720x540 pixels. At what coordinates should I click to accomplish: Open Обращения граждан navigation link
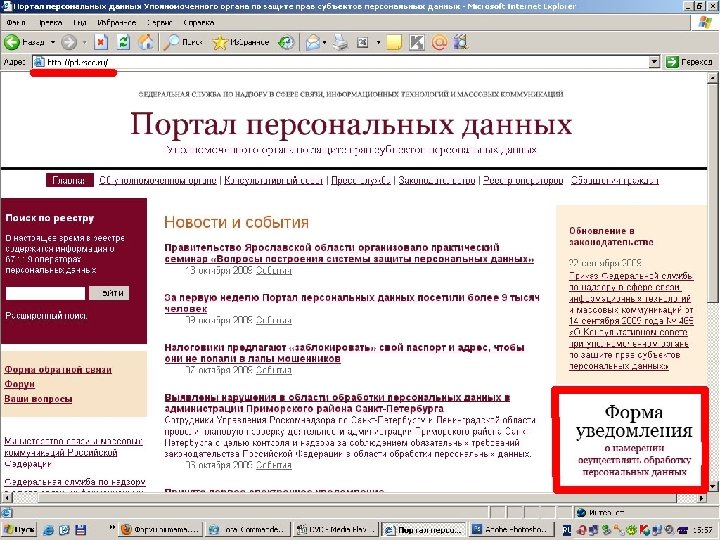click(x=615, y=180)
